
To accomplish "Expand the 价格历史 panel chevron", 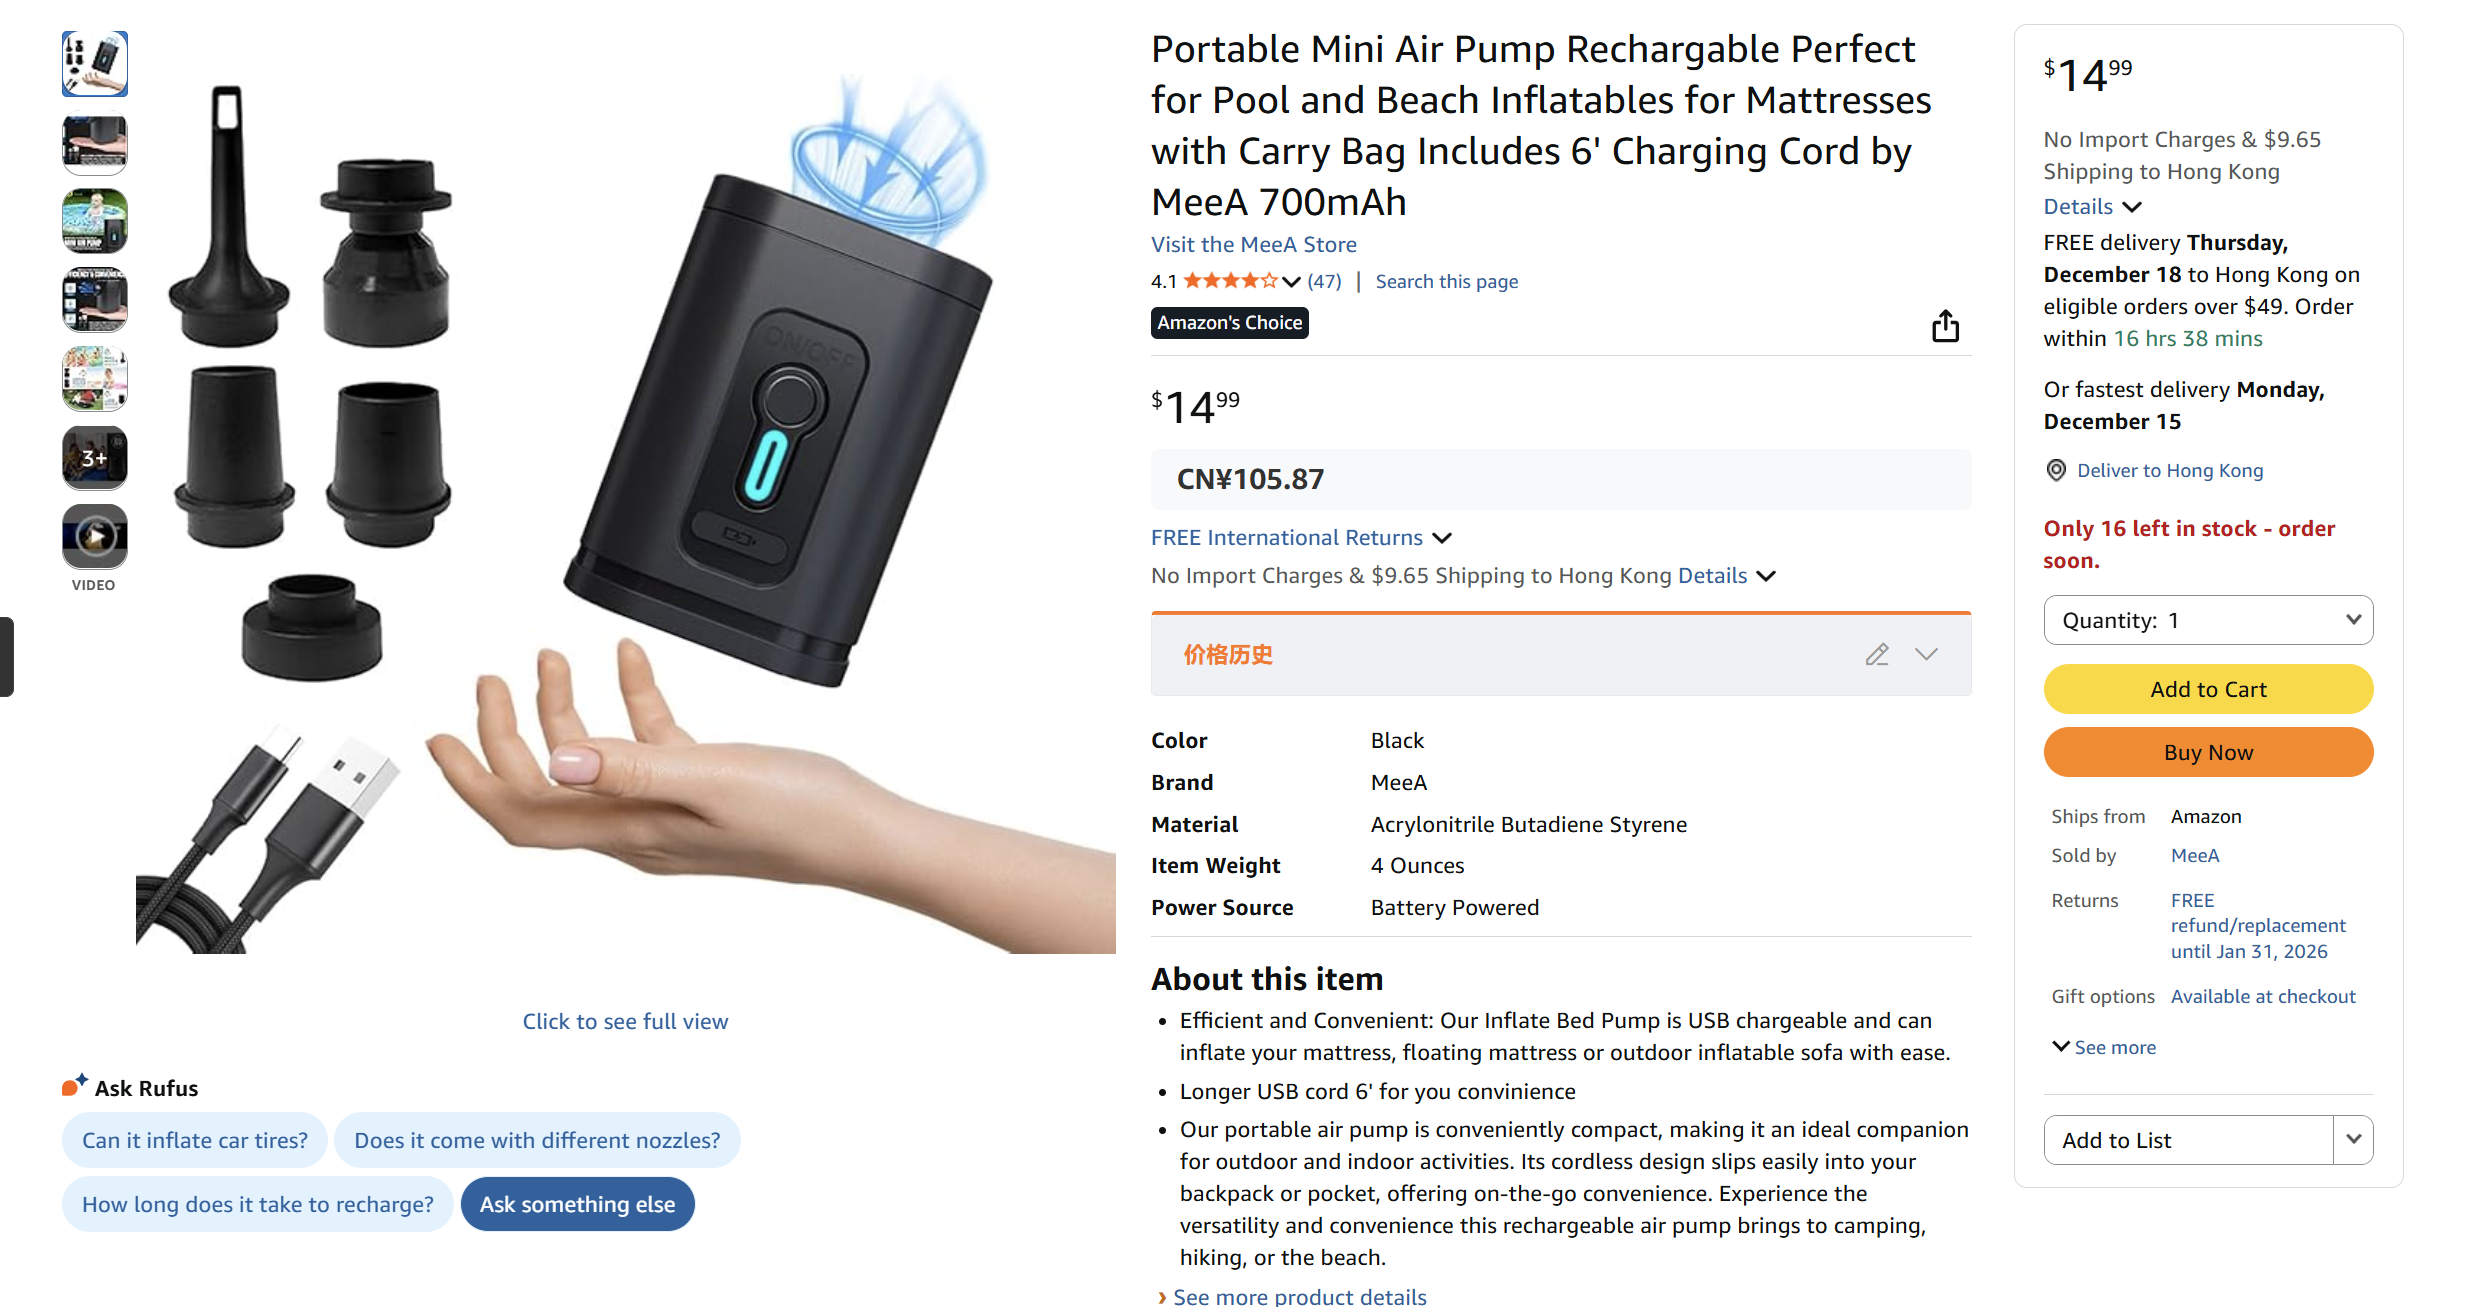I will (1926, 654).
